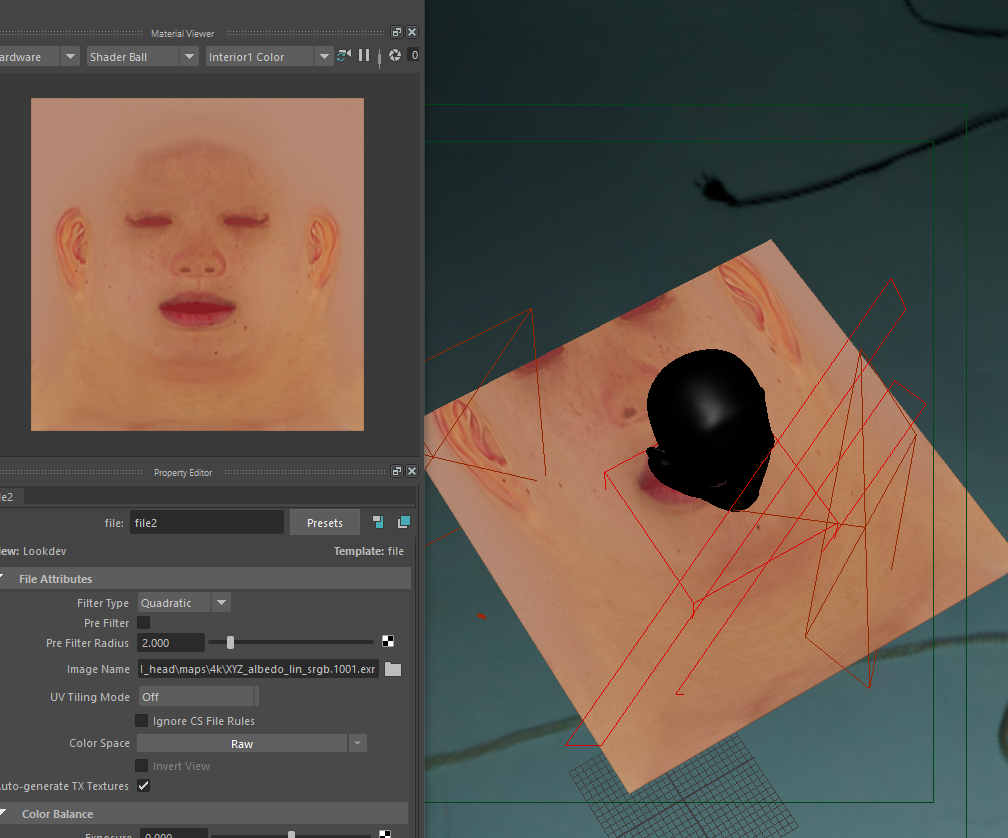Click the 'Template: file' label

368,551
